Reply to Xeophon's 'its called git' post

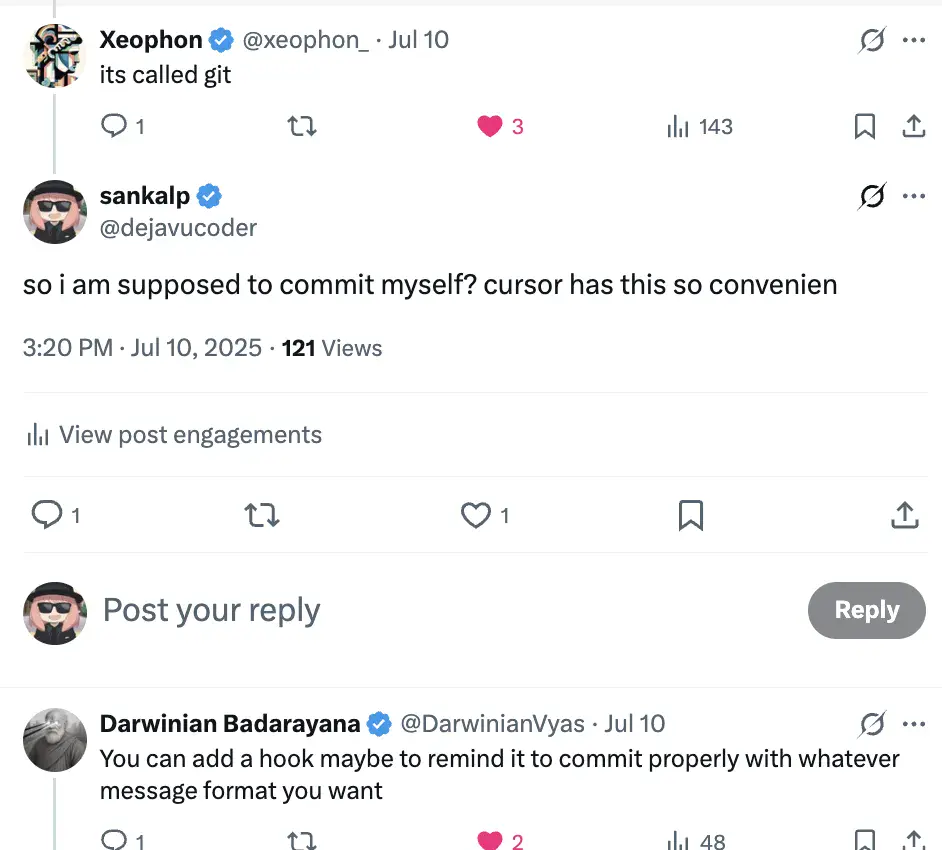click(115, 127)
